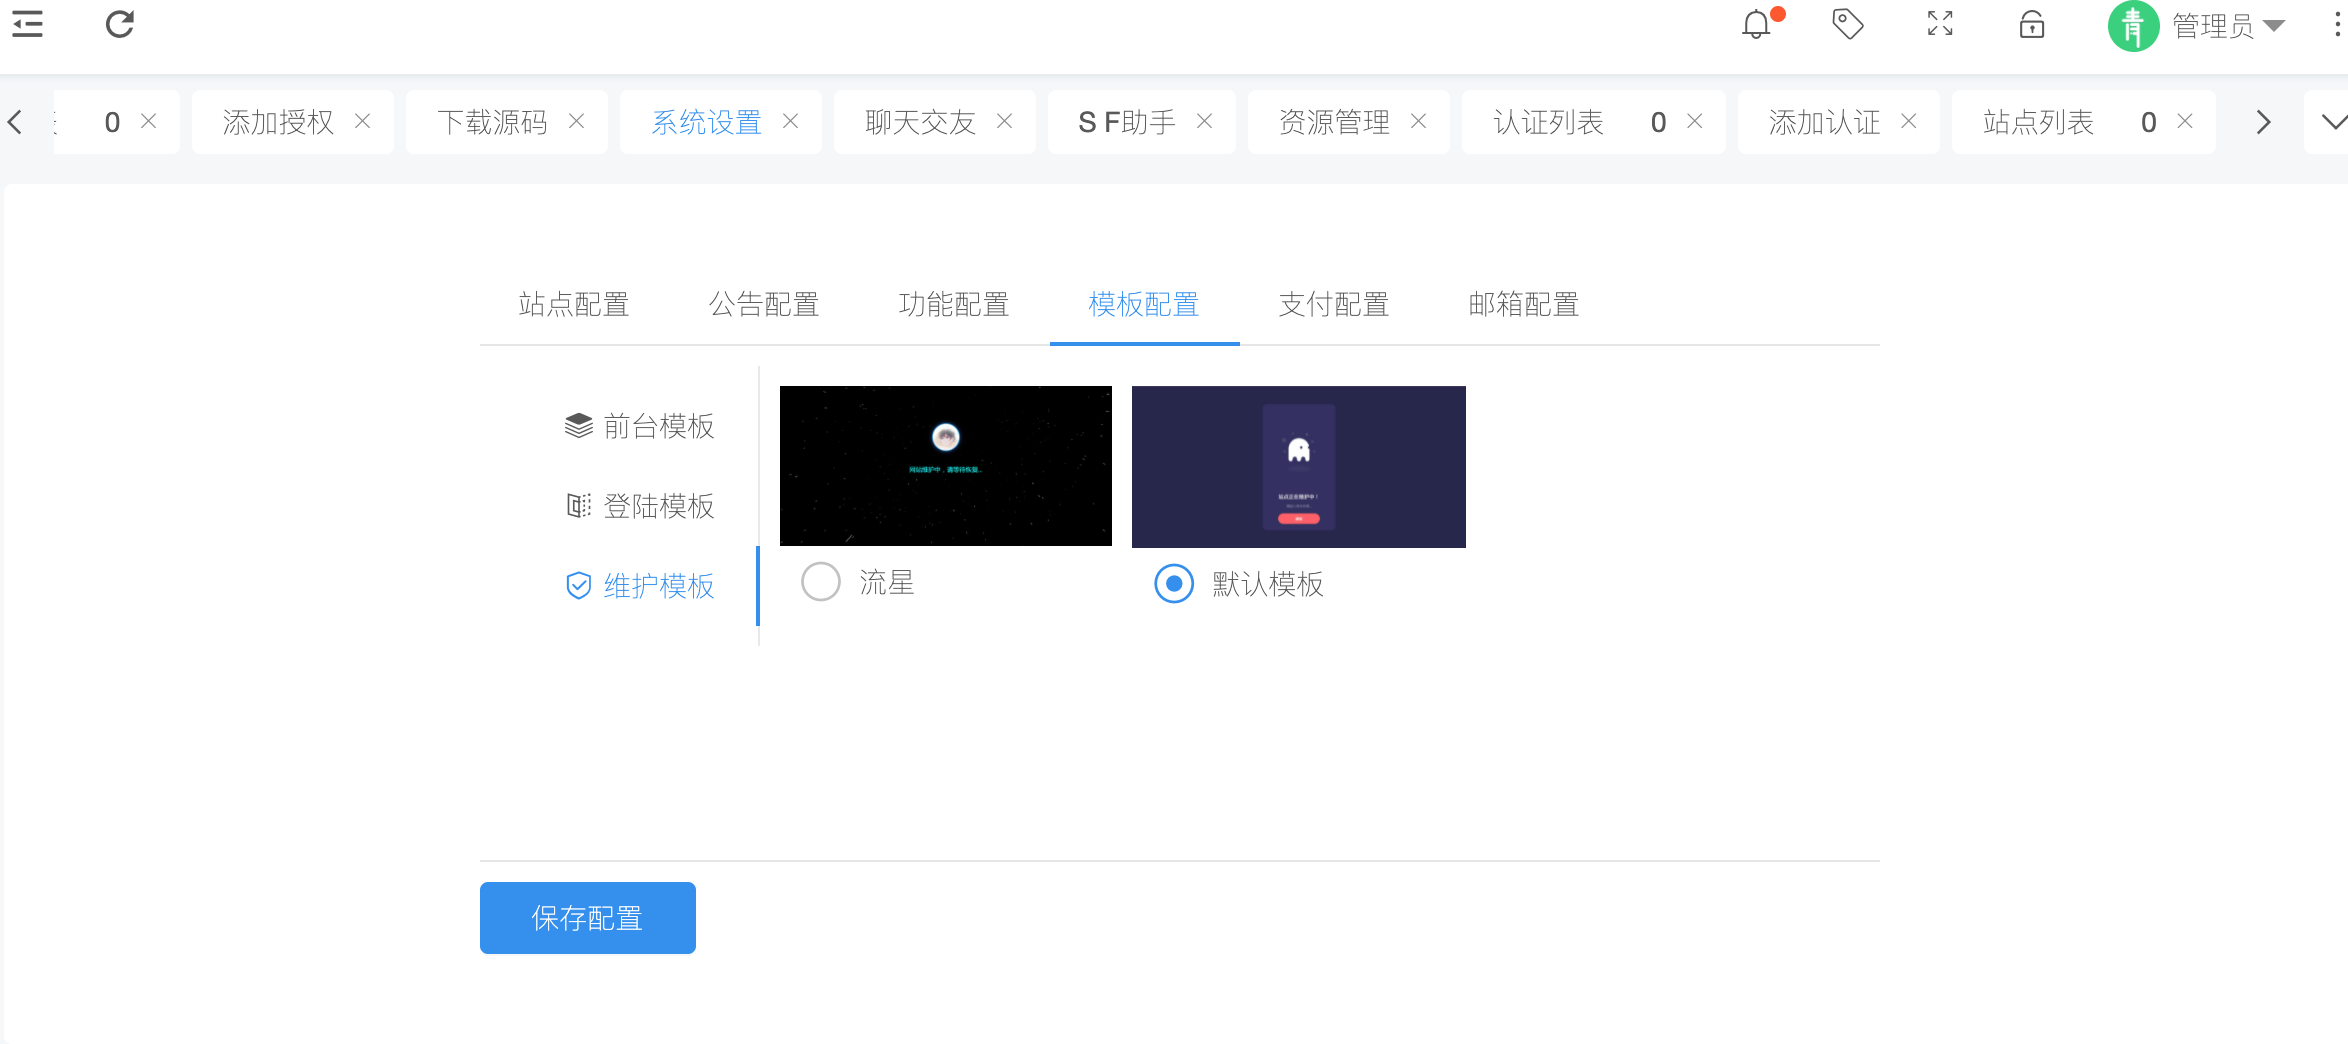Close the 系统设置 tab
The height and width of the screenshot is (1044, 2348).
point(791,121)
